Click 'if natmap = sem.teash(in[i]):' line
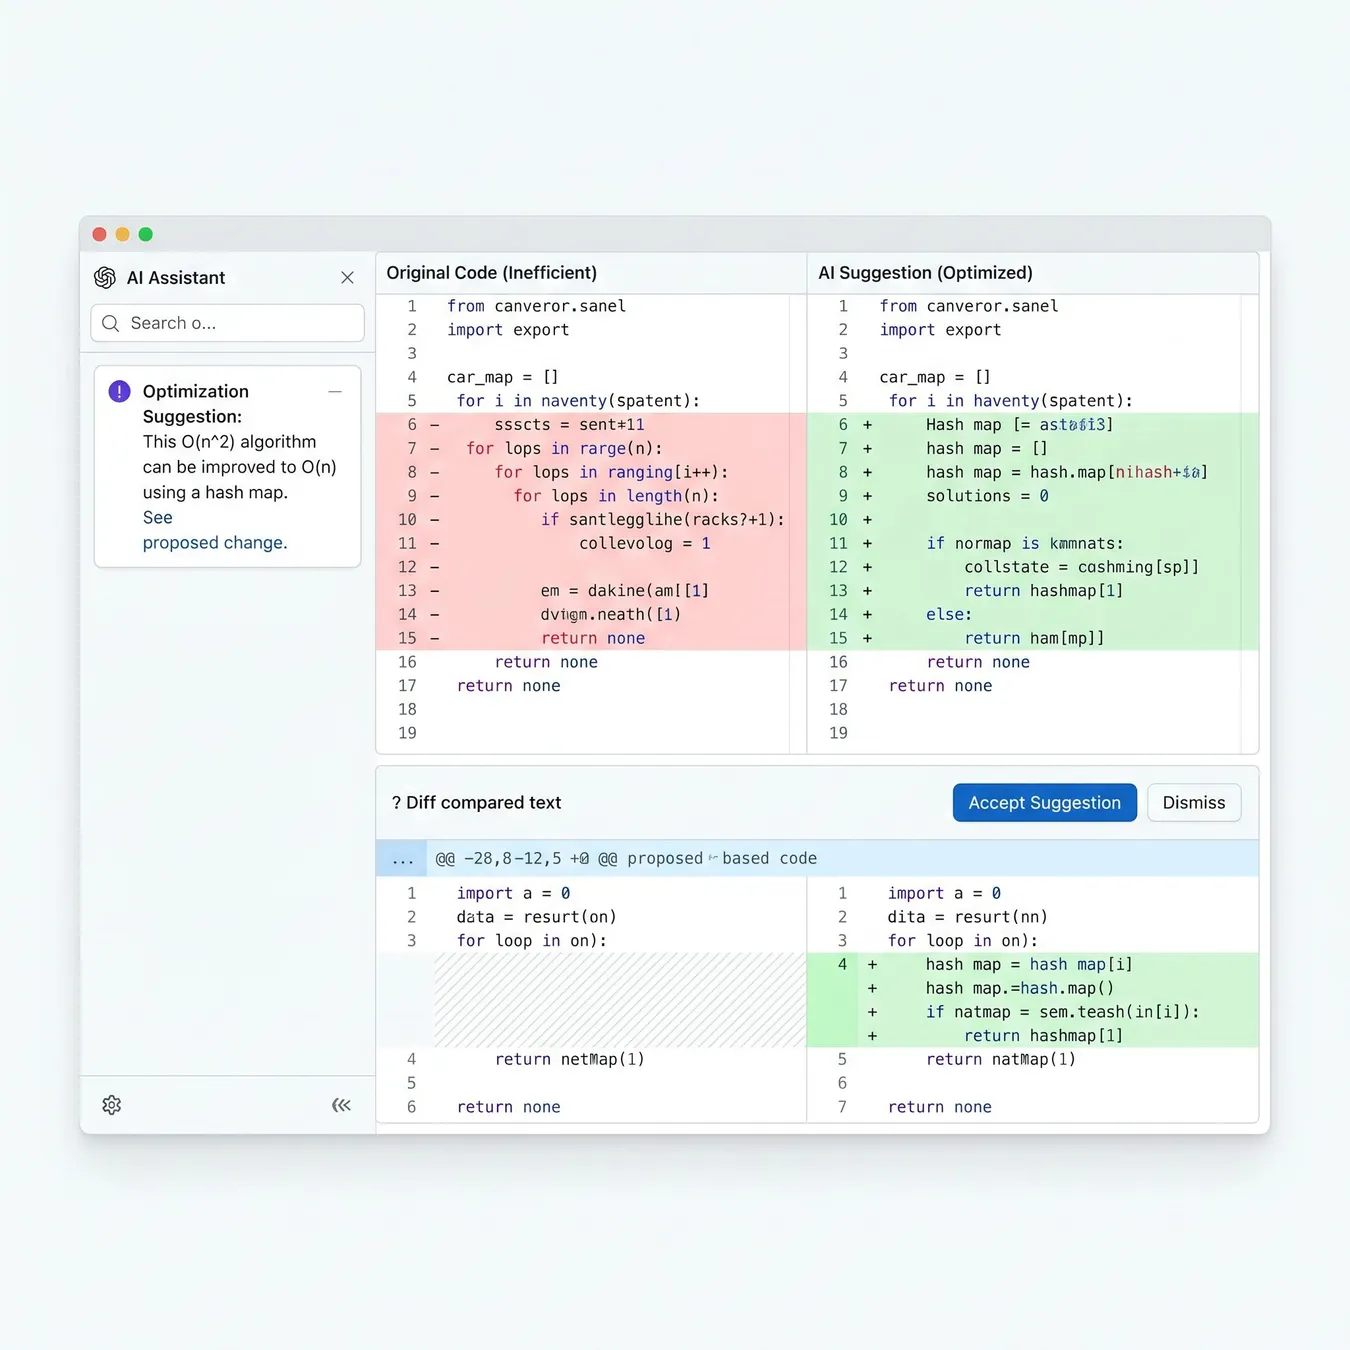Viewport: 1350px width, 1350px height. pyautogui.click(x=1062, y=1012)
